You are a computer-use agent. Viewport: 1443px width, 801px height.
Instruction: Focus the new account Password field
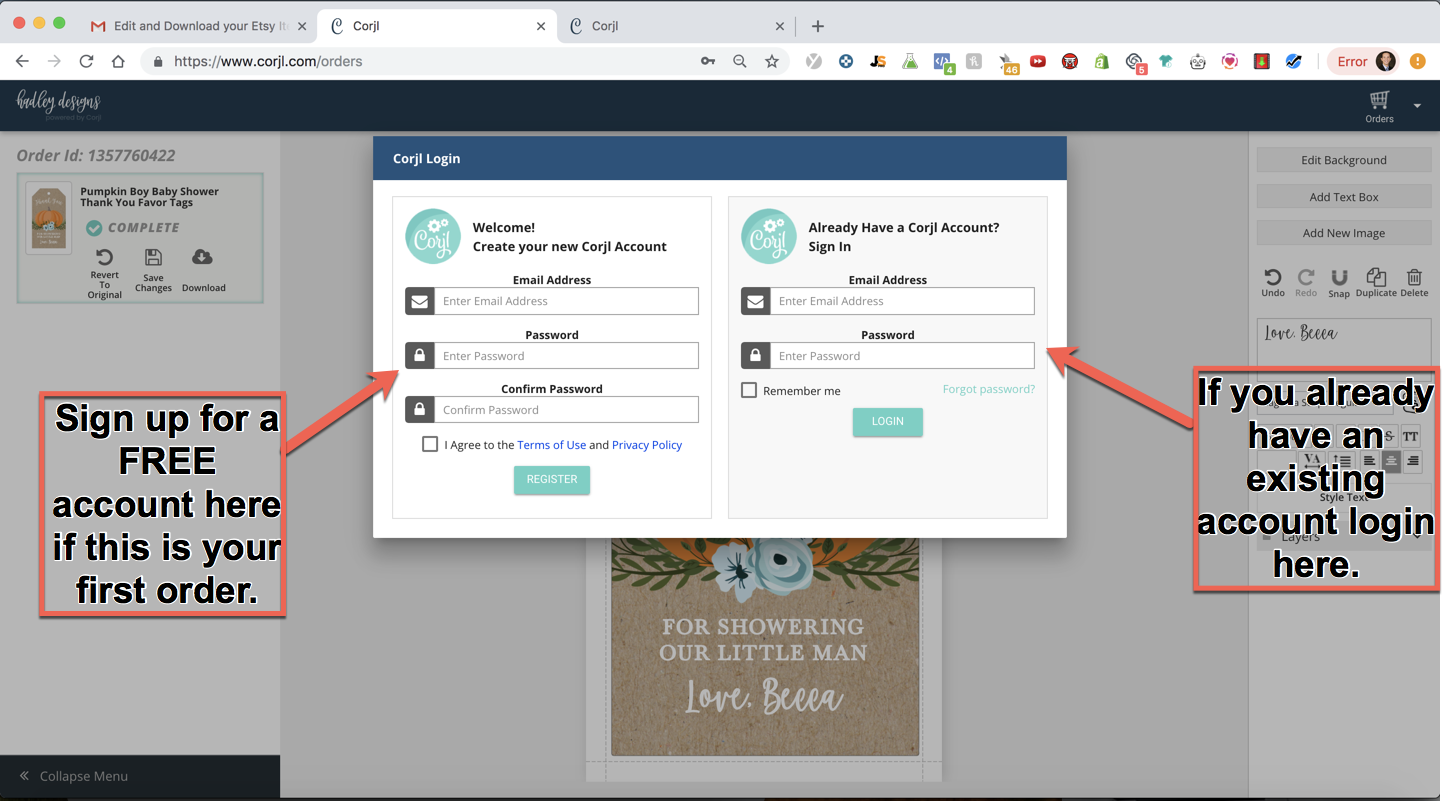click(x=566, y=356)
